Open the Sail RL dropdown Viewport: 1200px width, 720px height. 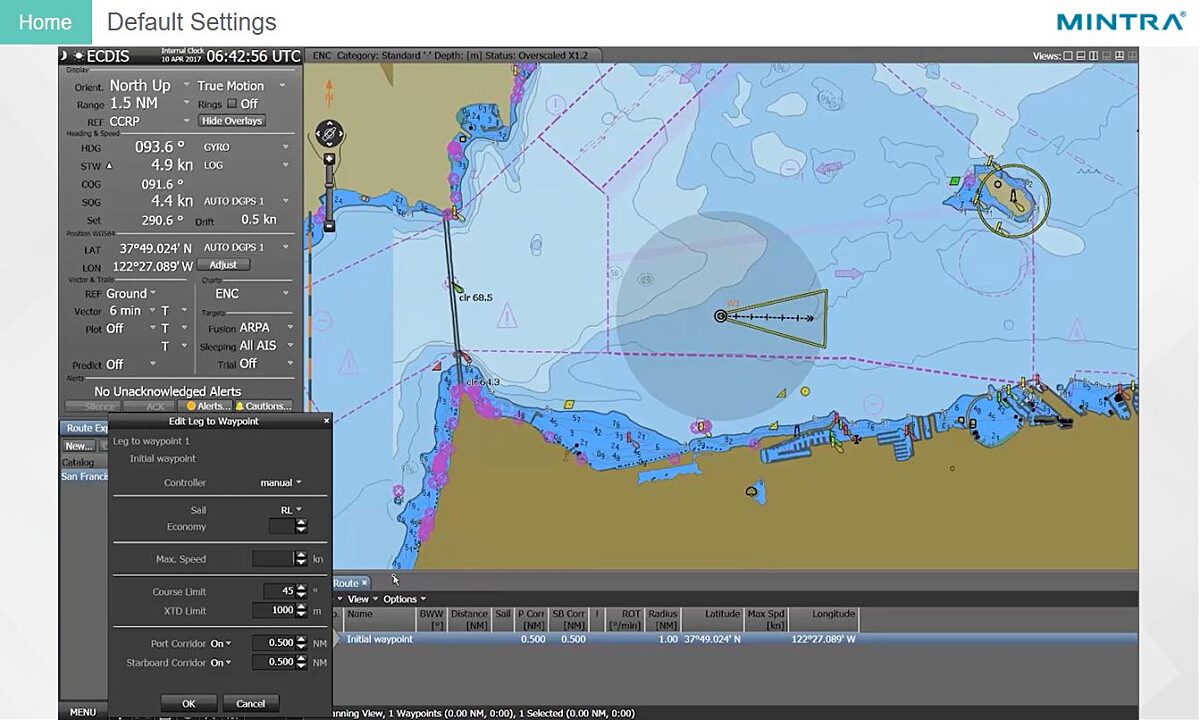[x=290, y=510]
